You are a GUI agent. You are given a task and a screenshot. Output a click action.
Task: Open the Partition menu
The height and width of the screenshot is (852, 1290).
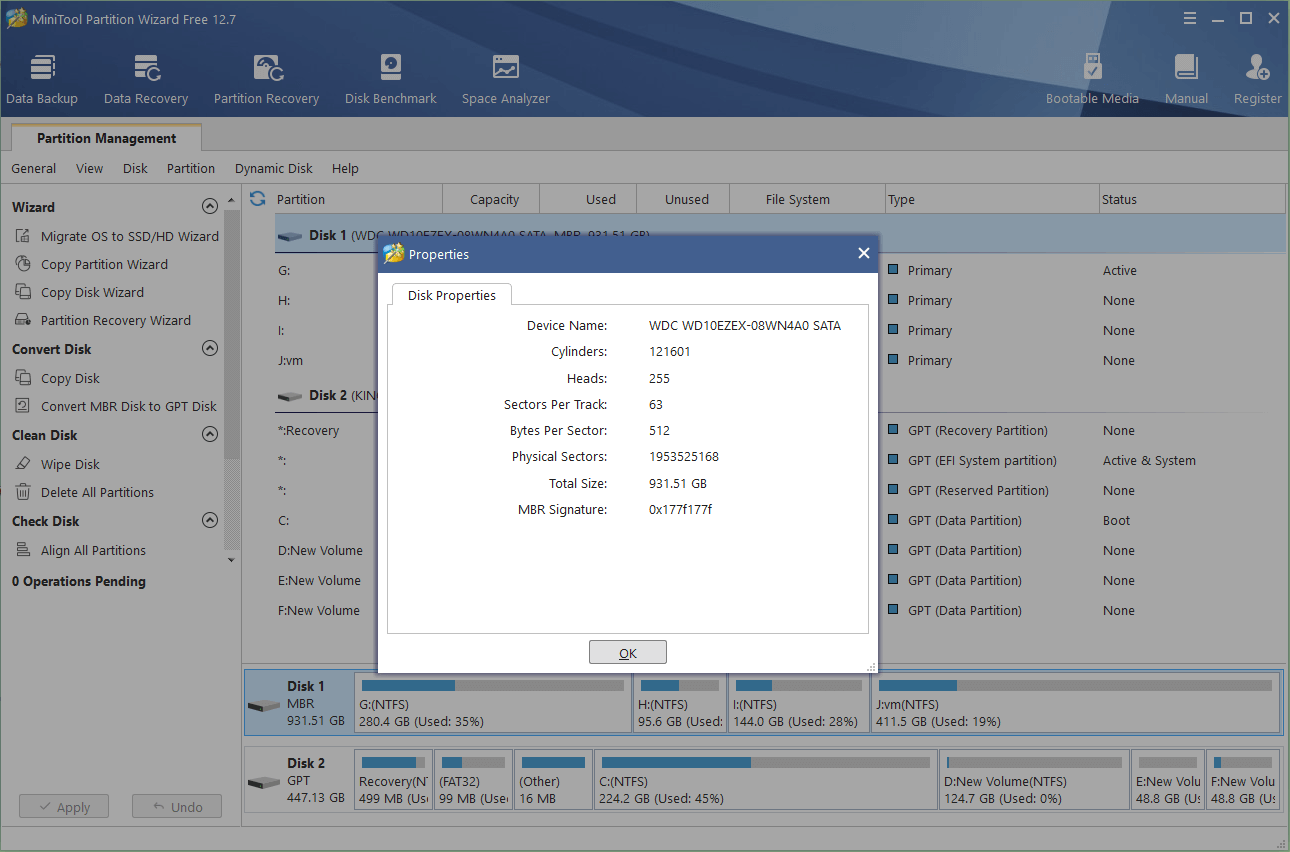191,168
